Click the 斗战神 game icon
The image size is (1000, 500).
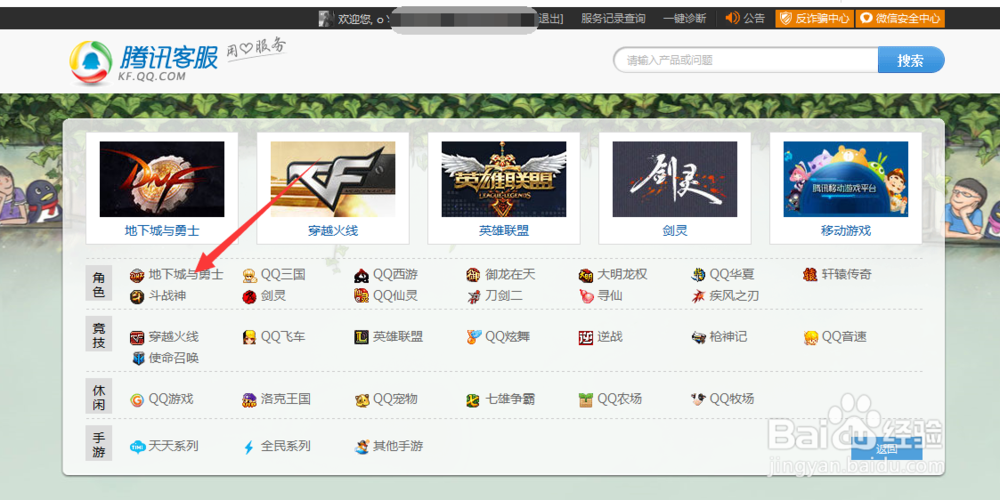tap(136, 296)
